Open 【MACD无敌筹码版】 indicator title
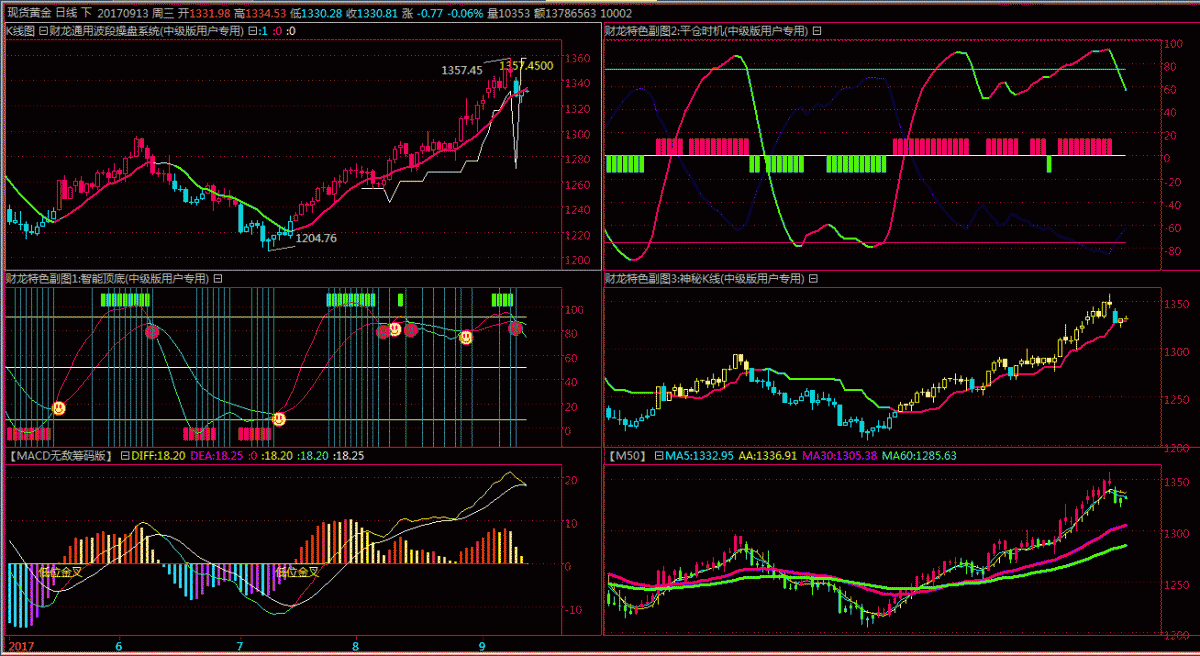The width and height of the screenshot is (1200, 656). [62, 455]
